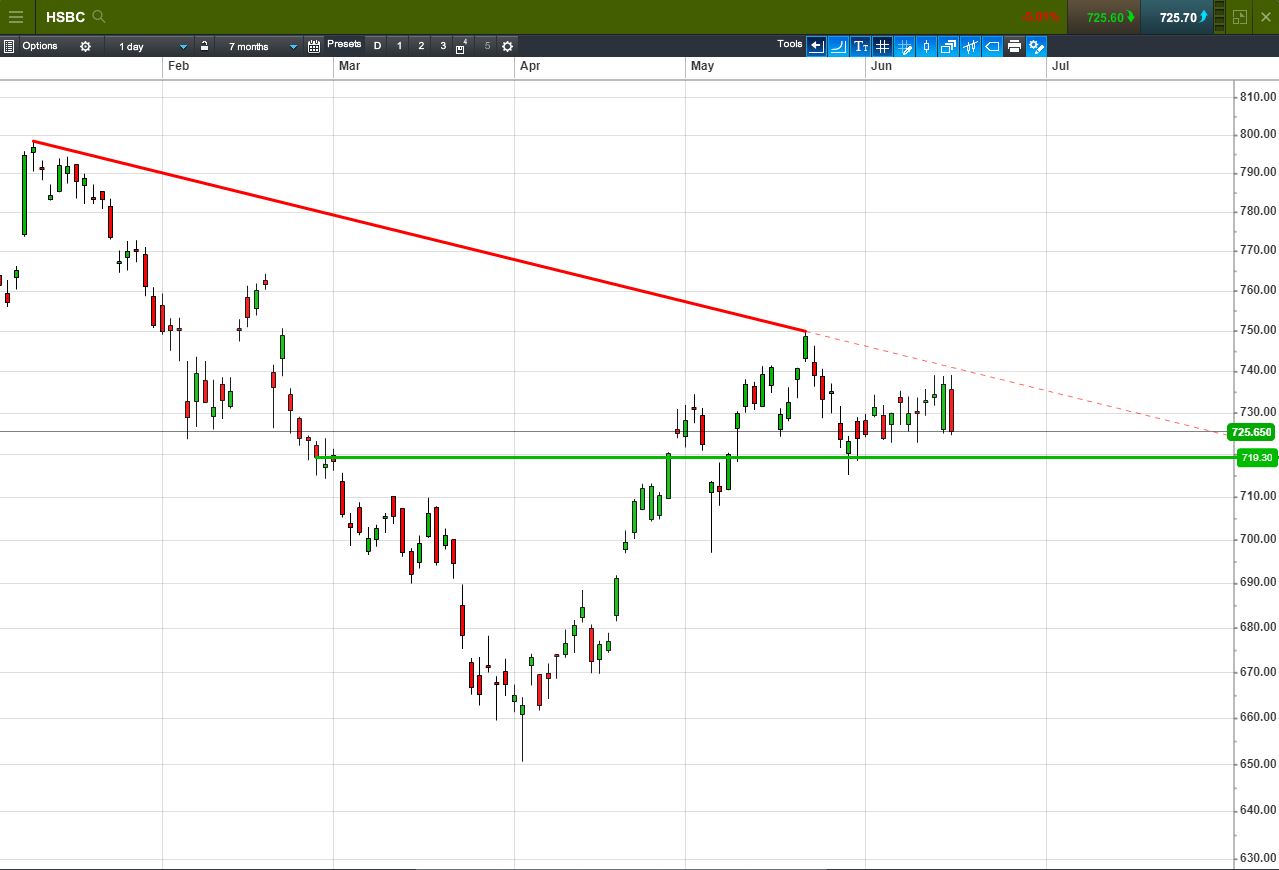Open the Options menu
The image size is (1279, 870).
pos(40,46)
